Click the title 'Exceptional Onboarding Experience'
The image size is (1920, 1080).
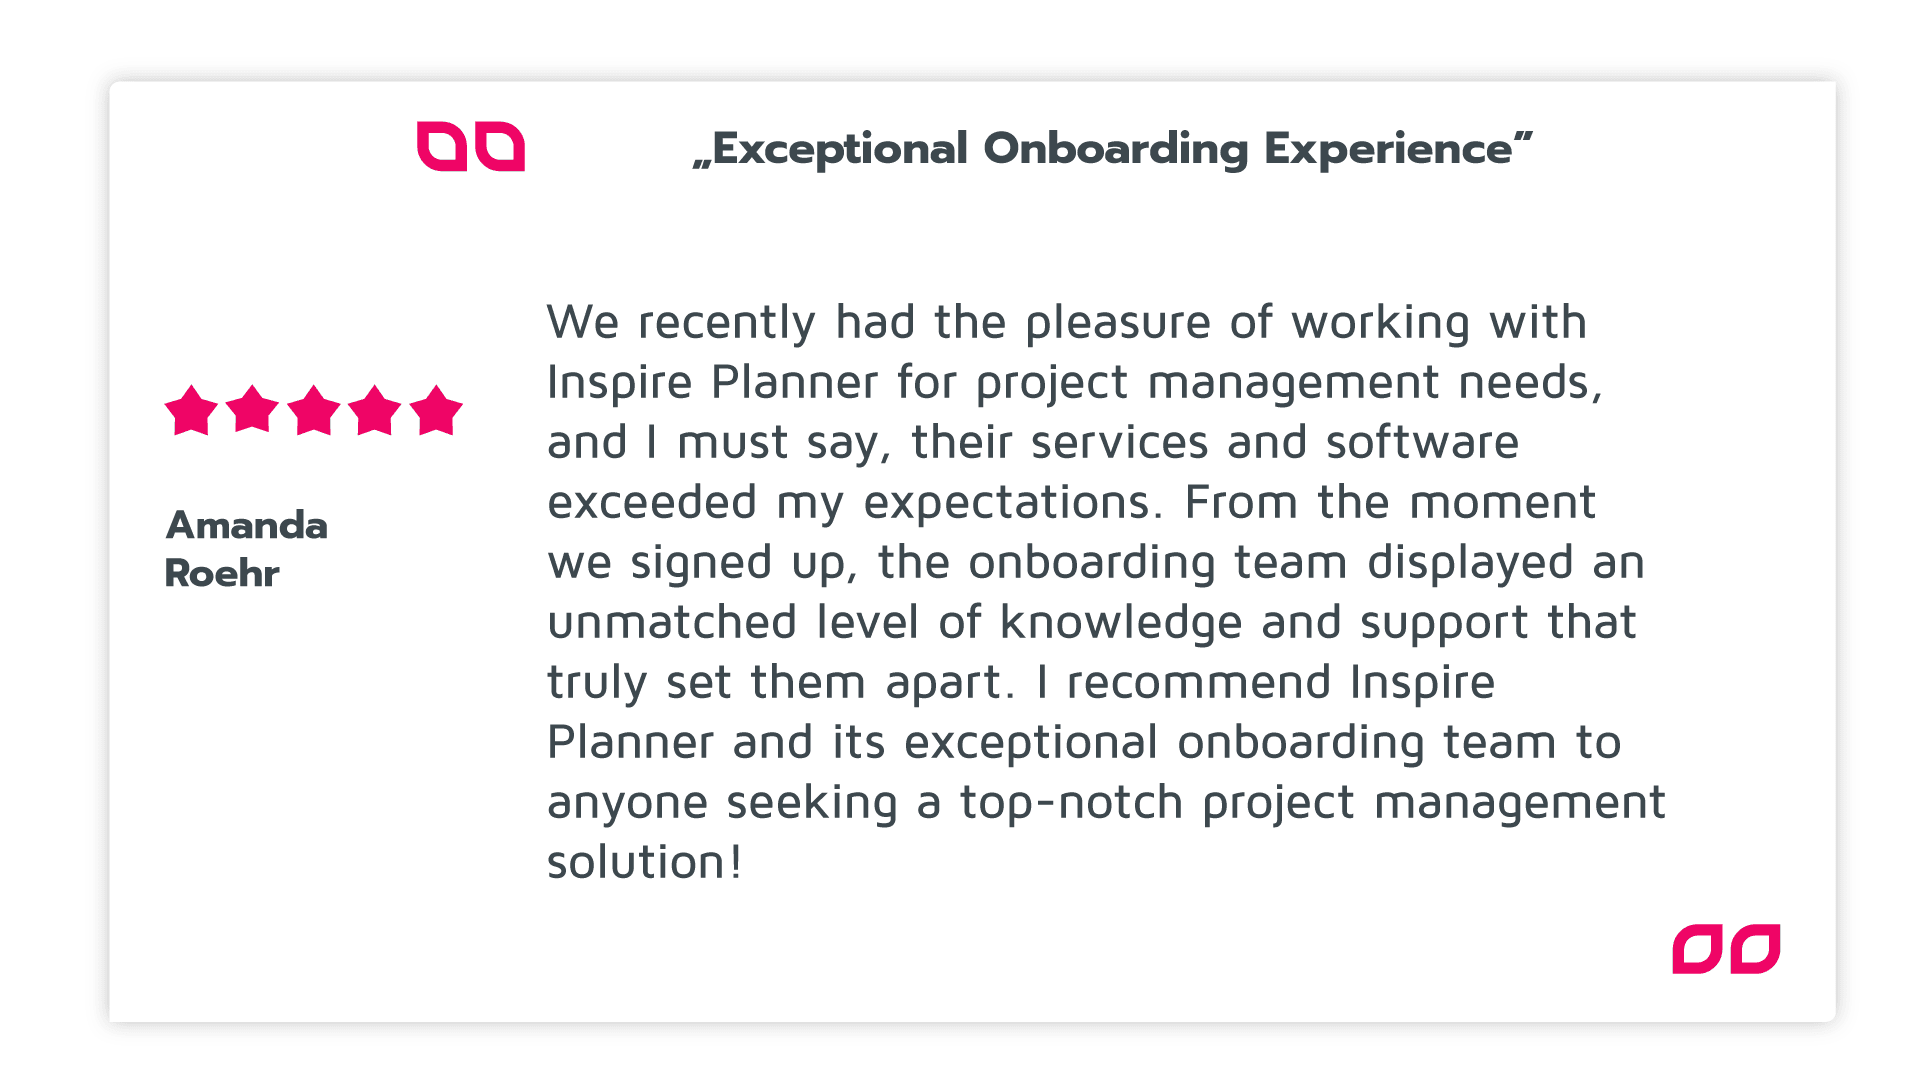point(1111,149)
